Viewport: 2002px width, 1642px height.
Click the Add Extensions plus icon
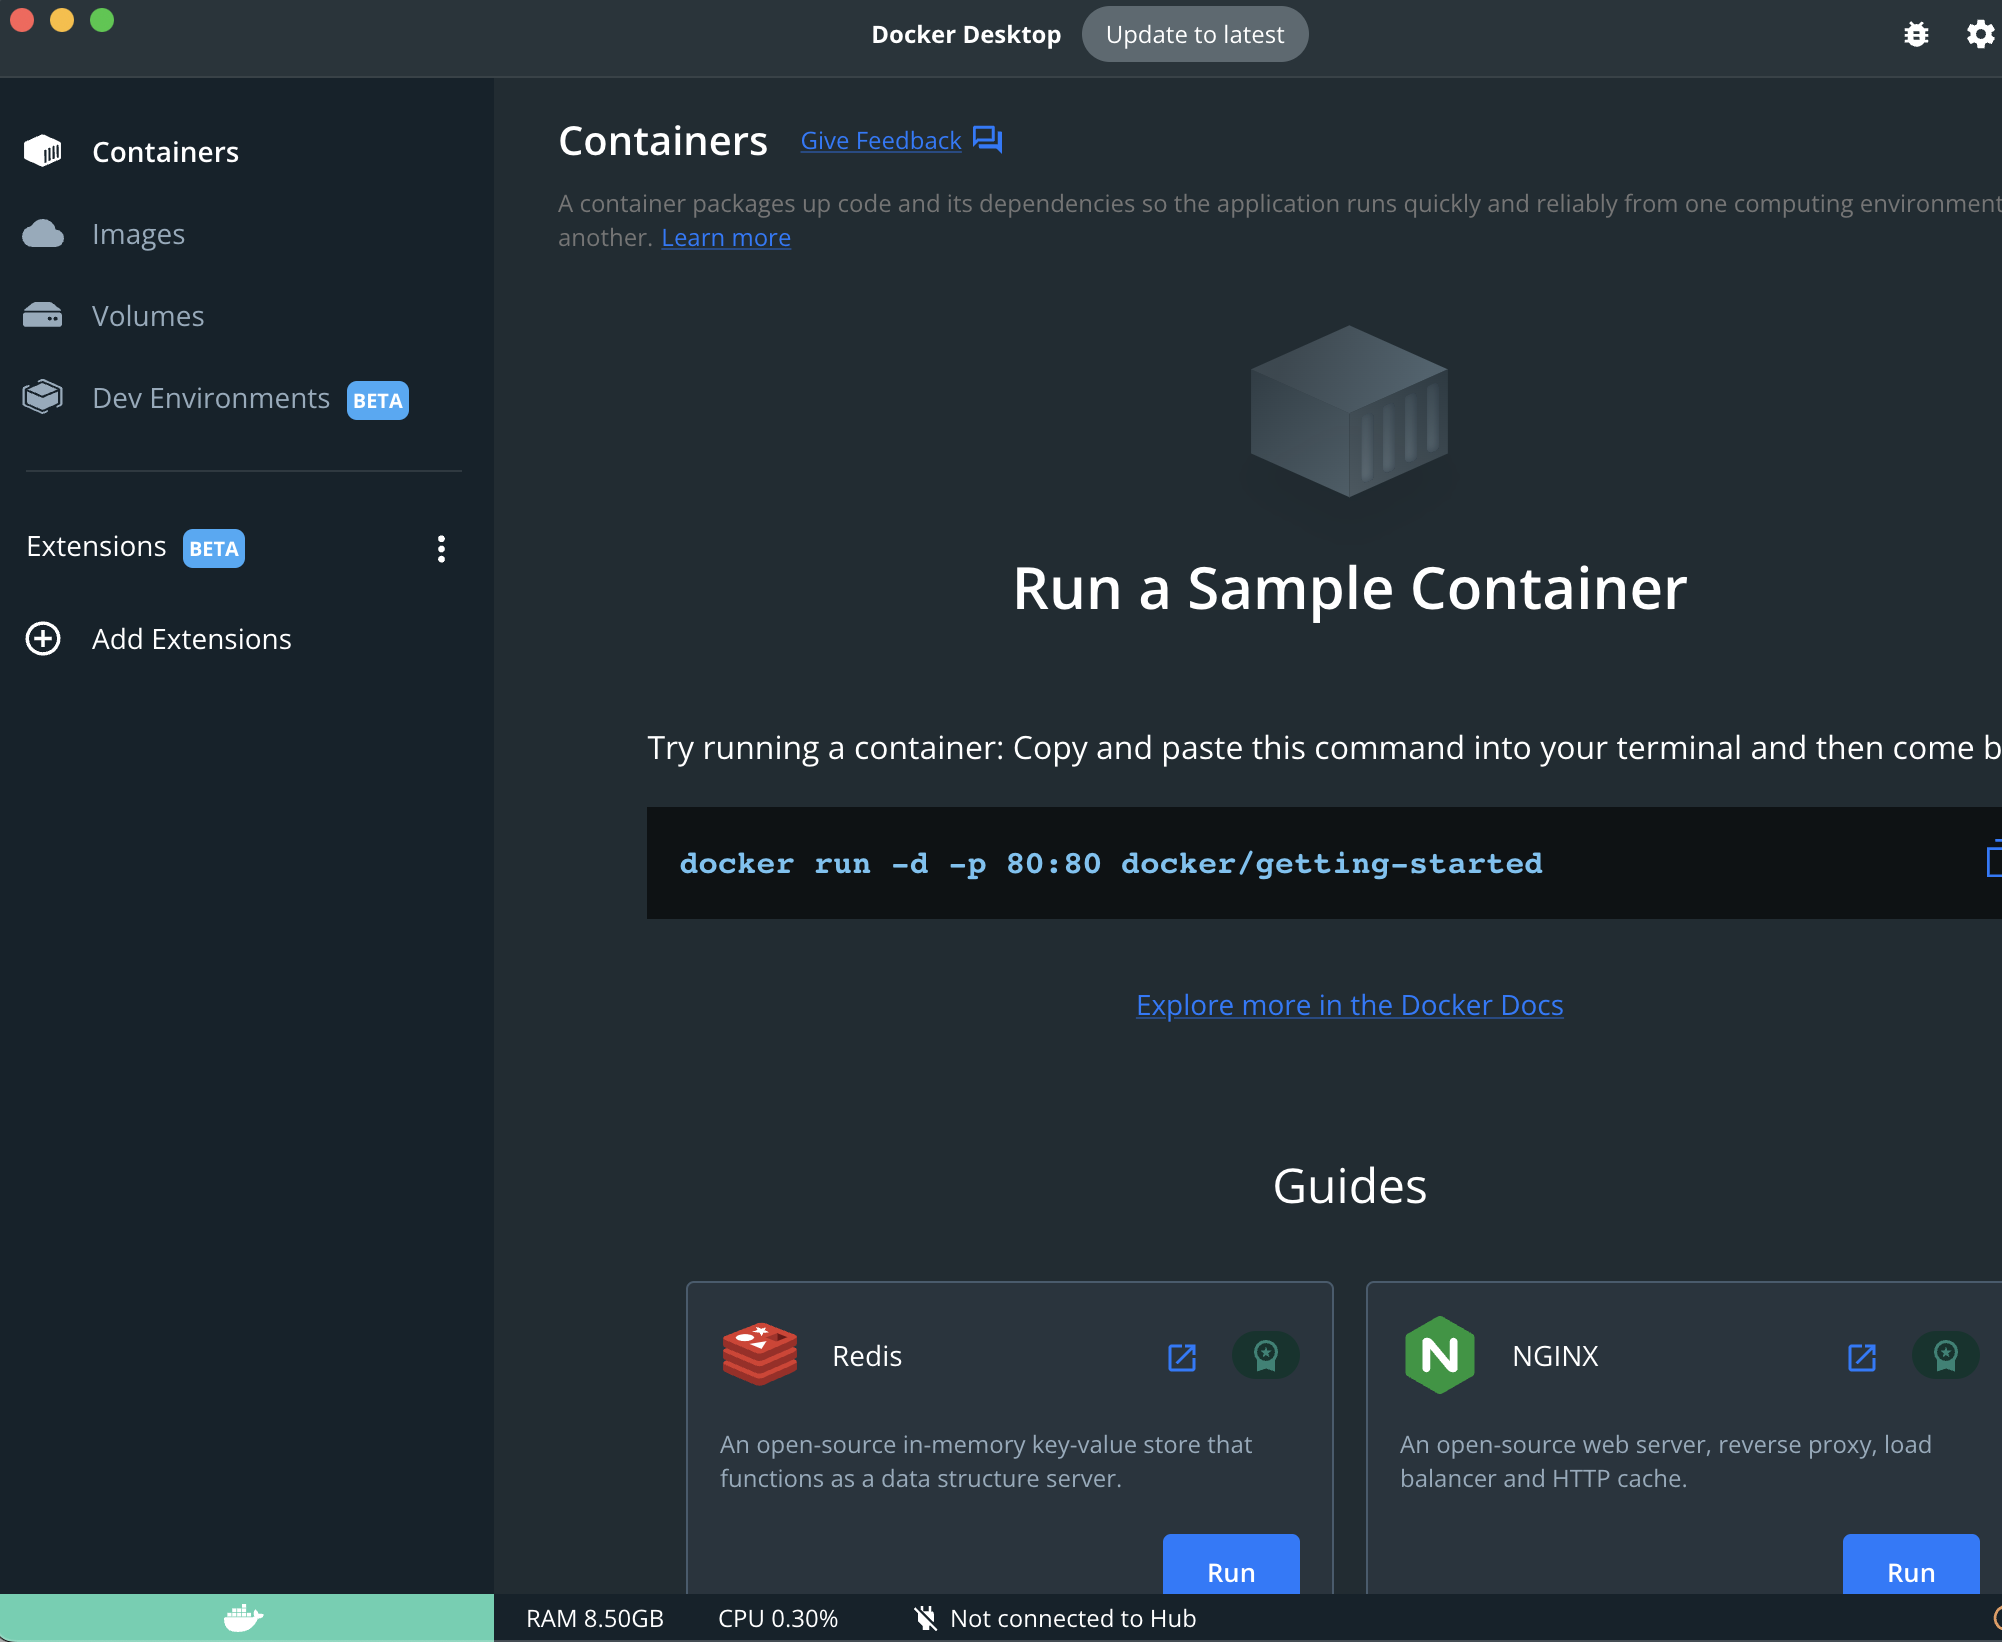[43, 639]
